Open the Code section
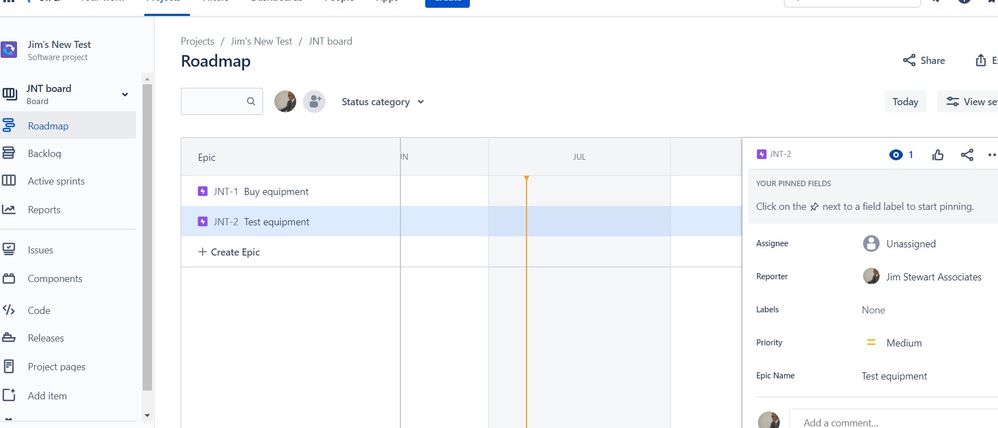Screen dimensions: 998x428 point(39,310)
